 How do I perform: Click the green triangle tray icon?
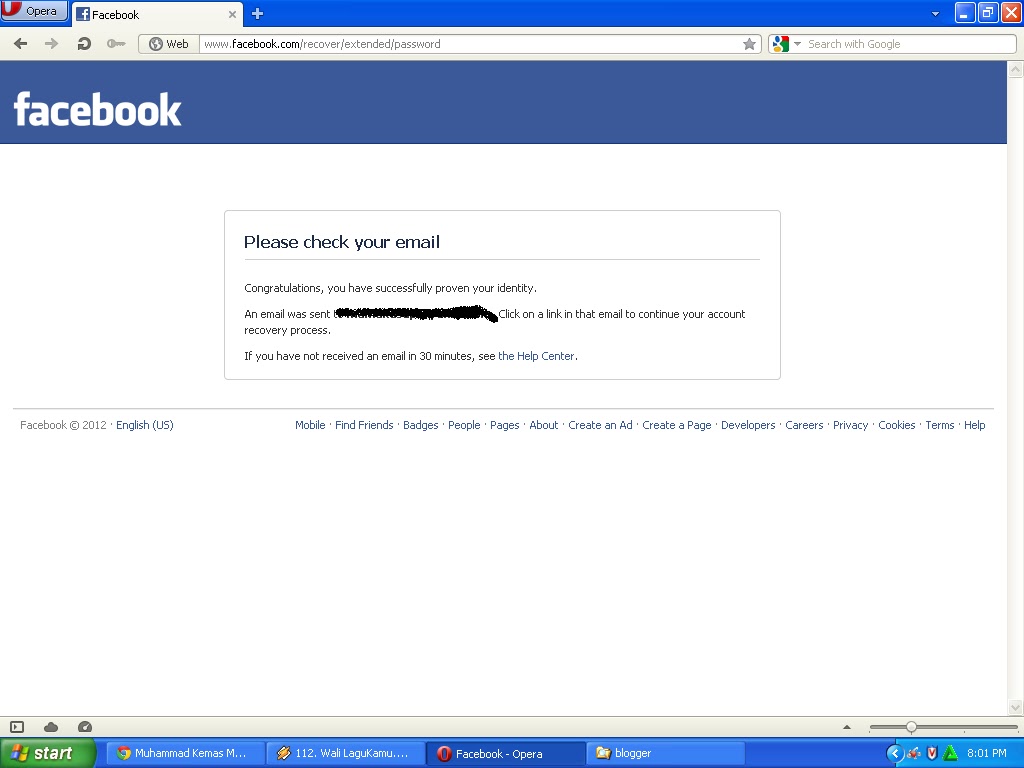click(x=951, y=754)
